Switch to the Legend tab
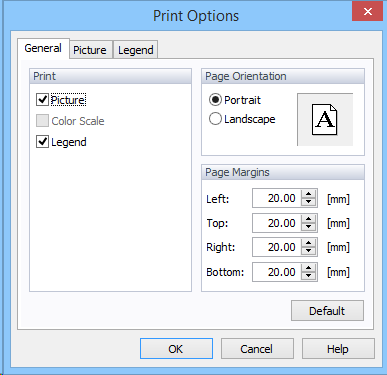The image size is (387, 375). pos(136,50)
